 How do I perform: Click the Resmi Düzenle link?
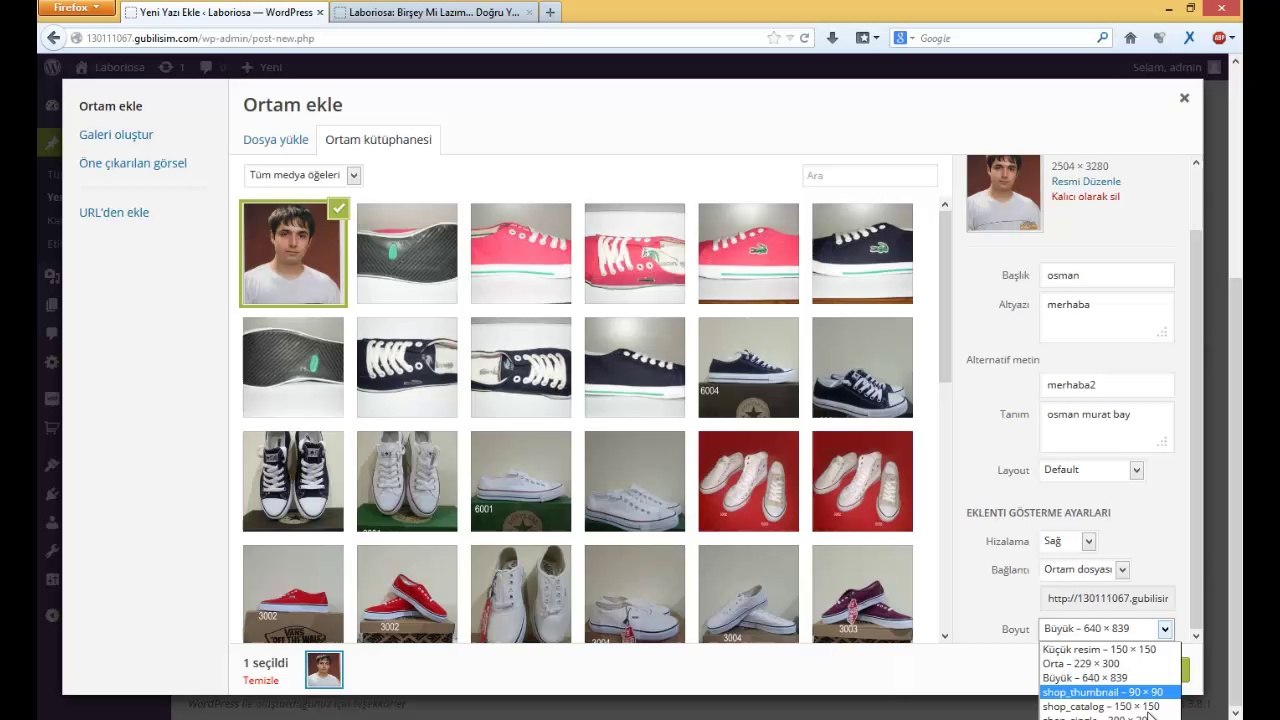tap(1085, 182)
